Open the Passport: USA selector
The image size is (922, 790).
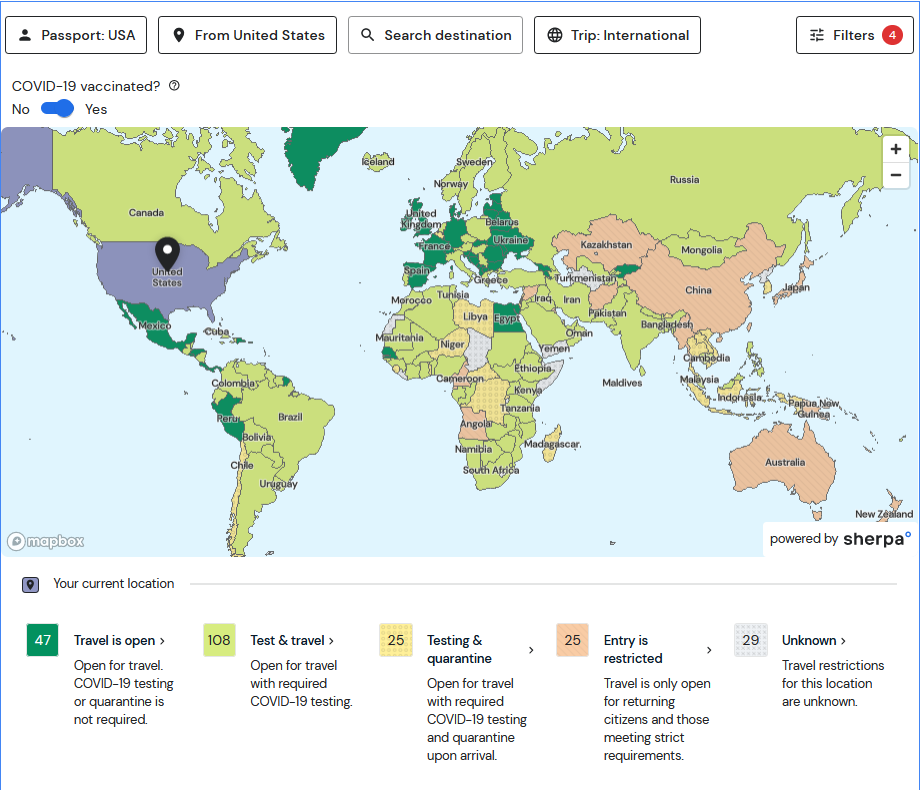[x=77, y=35]
